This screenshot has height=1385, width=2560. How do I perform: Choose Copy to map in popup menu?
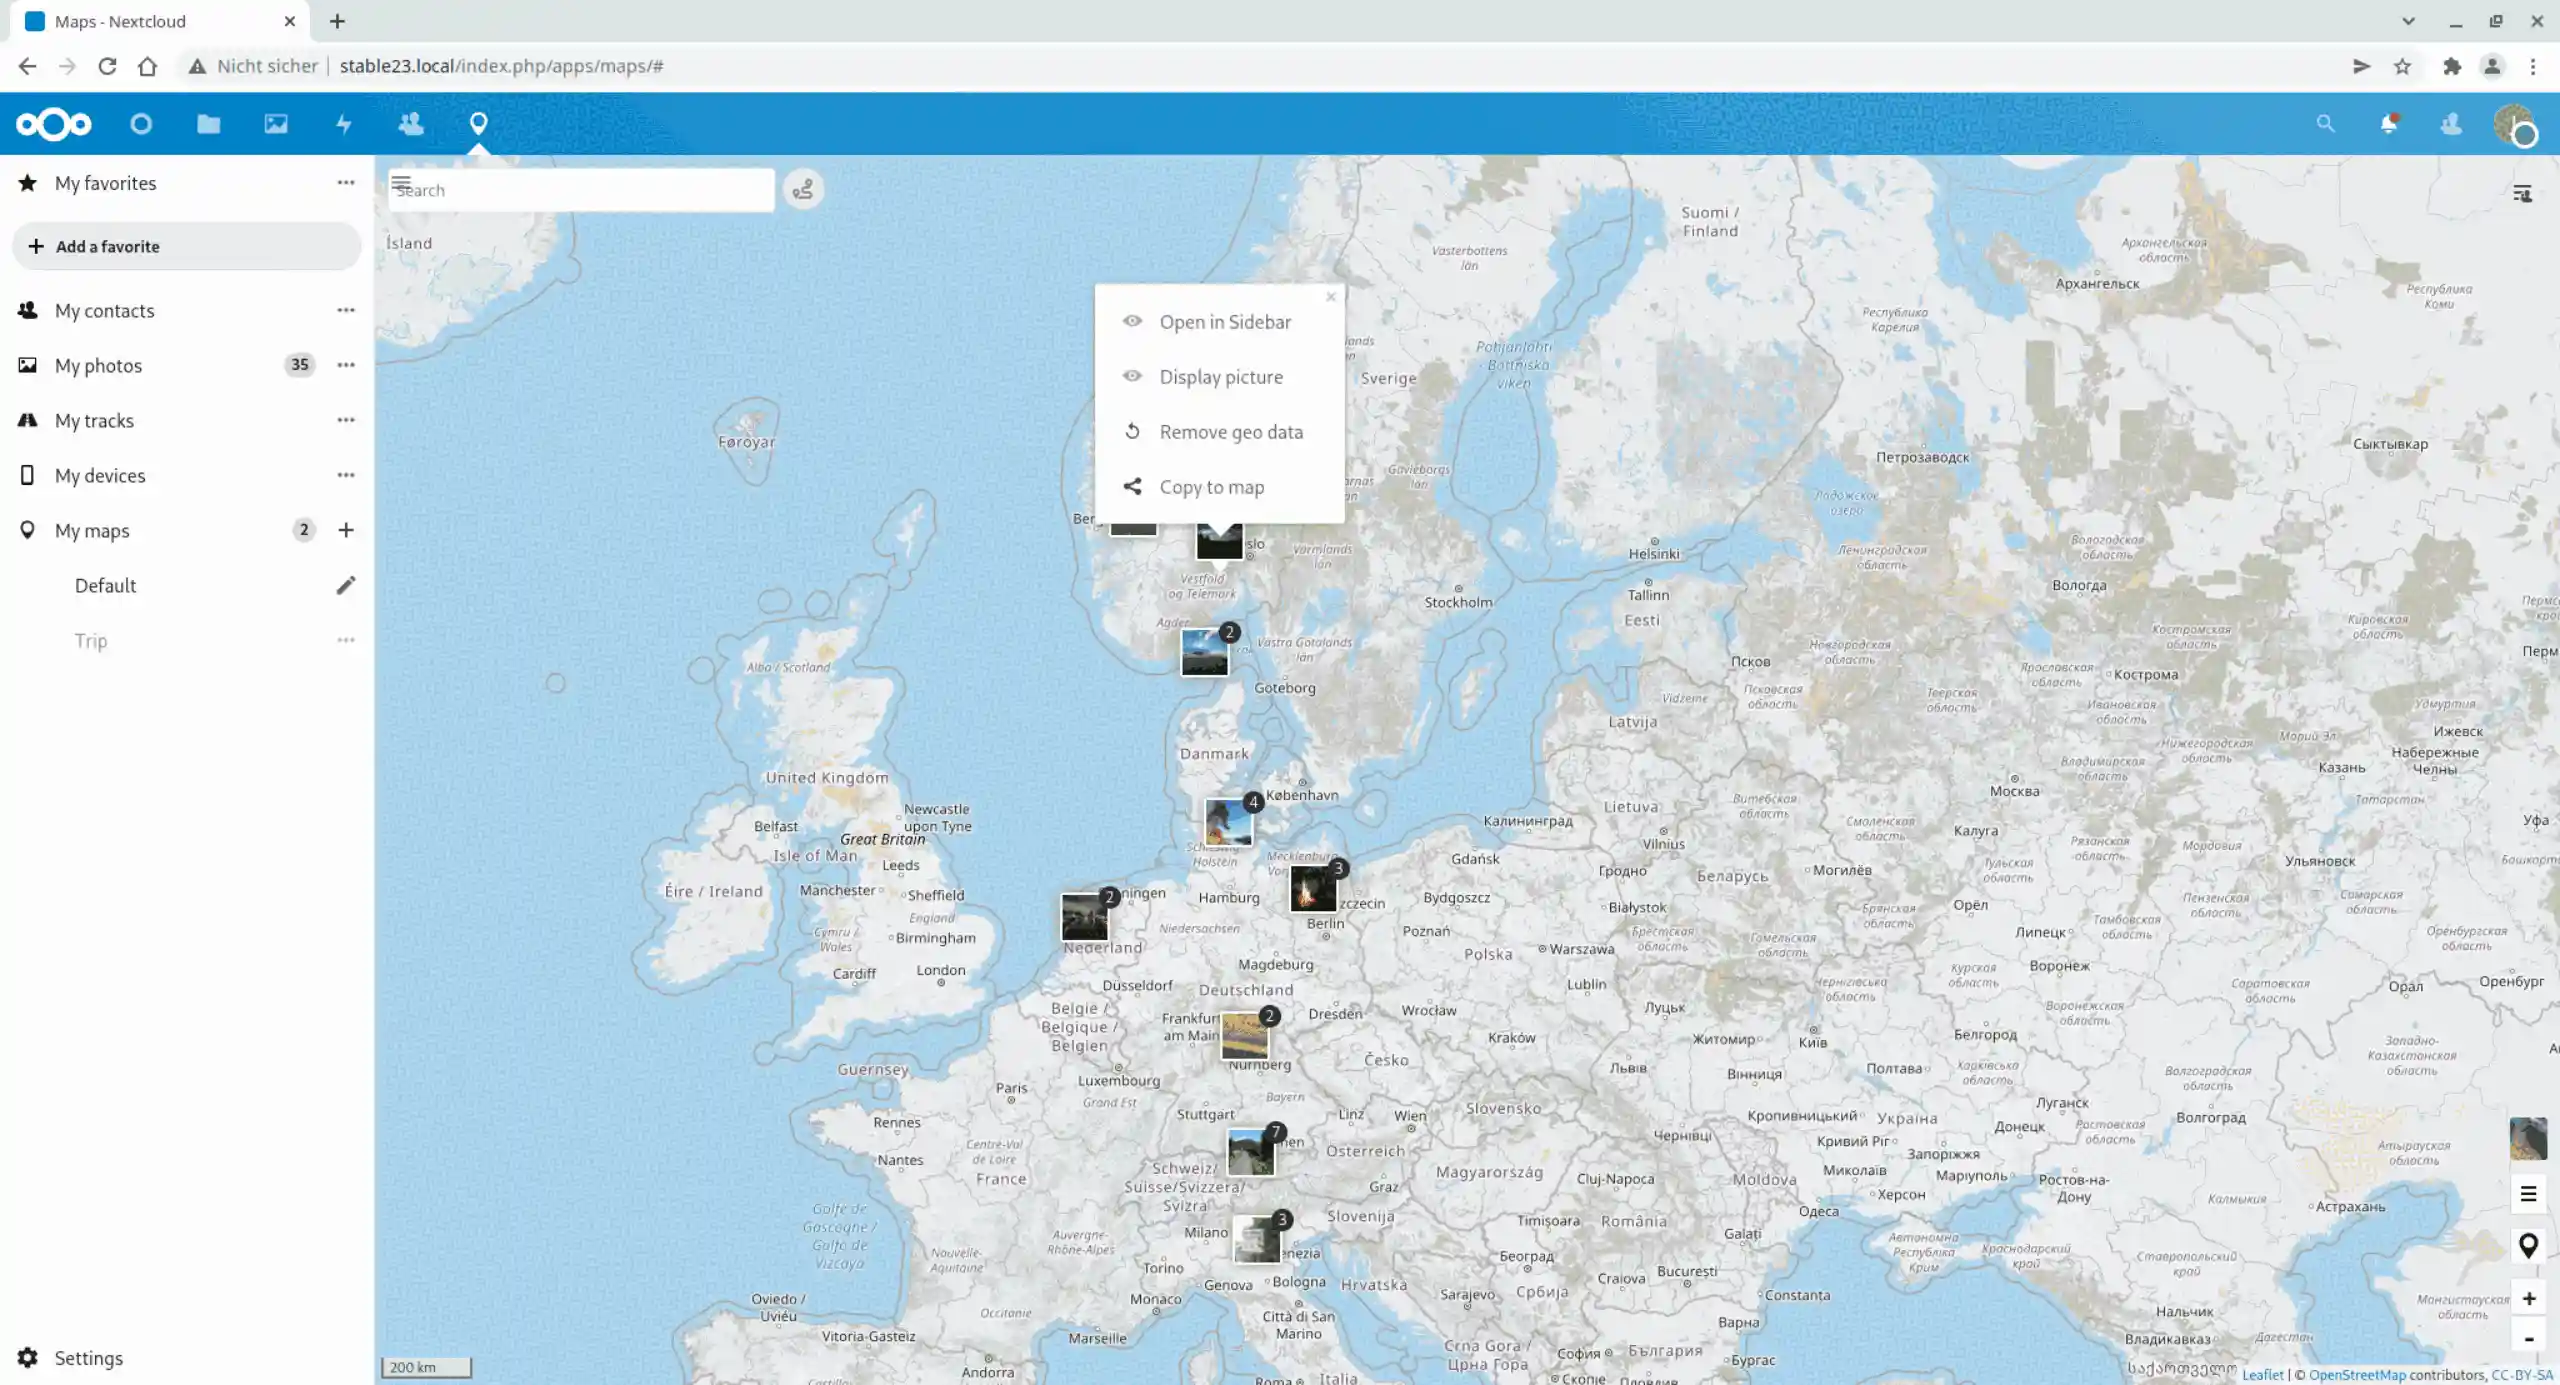pos(1211,487)
